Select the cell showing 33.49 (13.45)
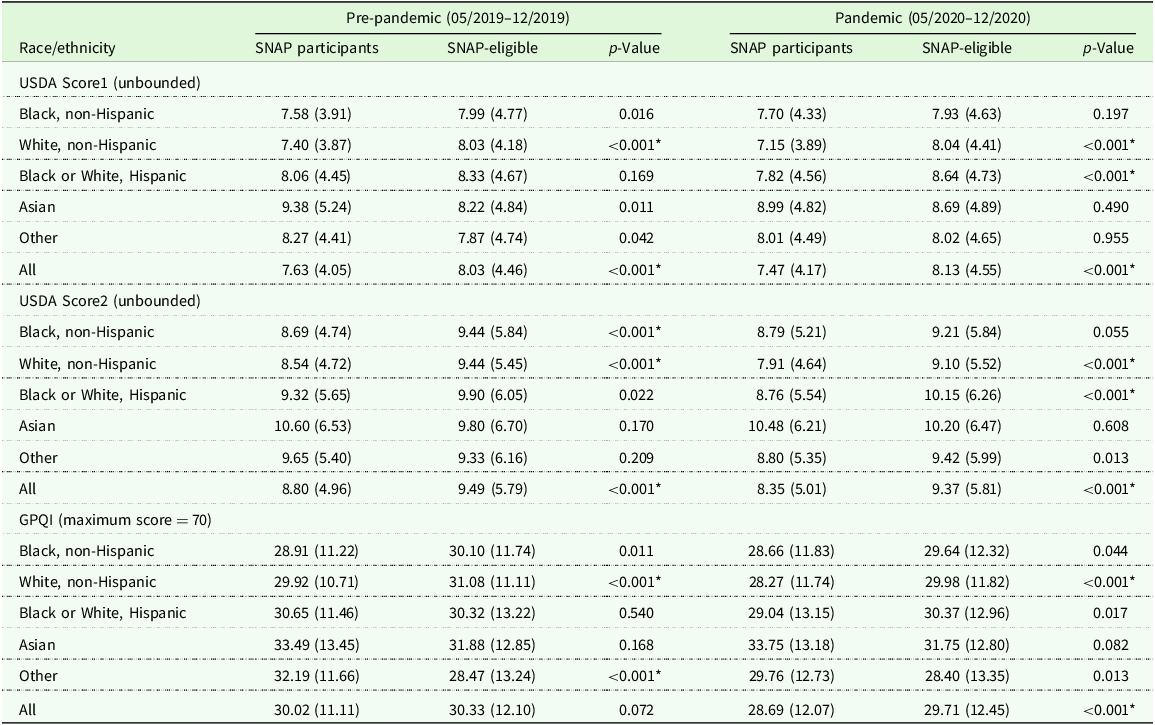The image size is (1155, 725). [316, 645]
